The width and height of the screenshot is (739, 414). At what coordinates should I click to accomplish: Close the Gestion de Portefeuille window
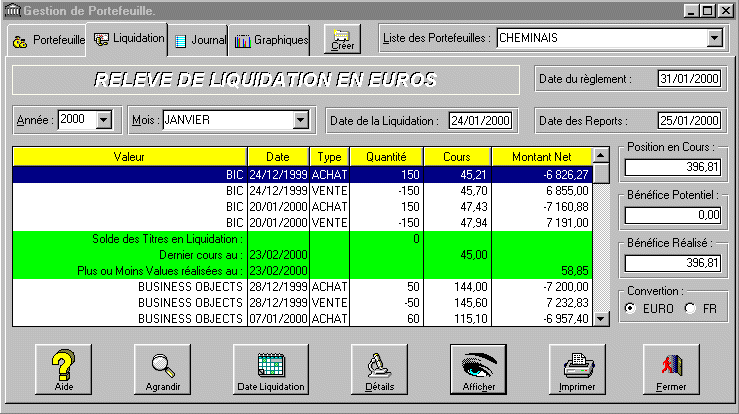pos(726,10)
